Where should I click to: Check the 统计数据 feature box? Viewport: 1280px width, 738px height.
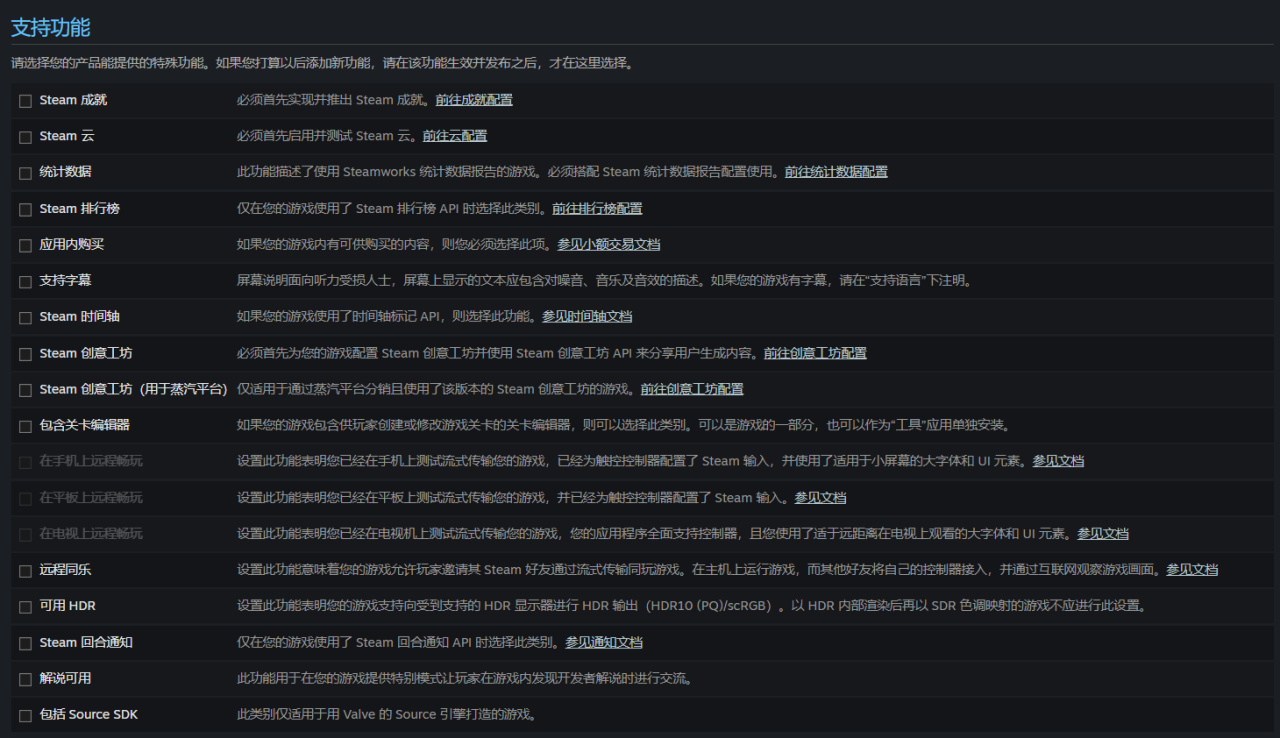(25, 173)
